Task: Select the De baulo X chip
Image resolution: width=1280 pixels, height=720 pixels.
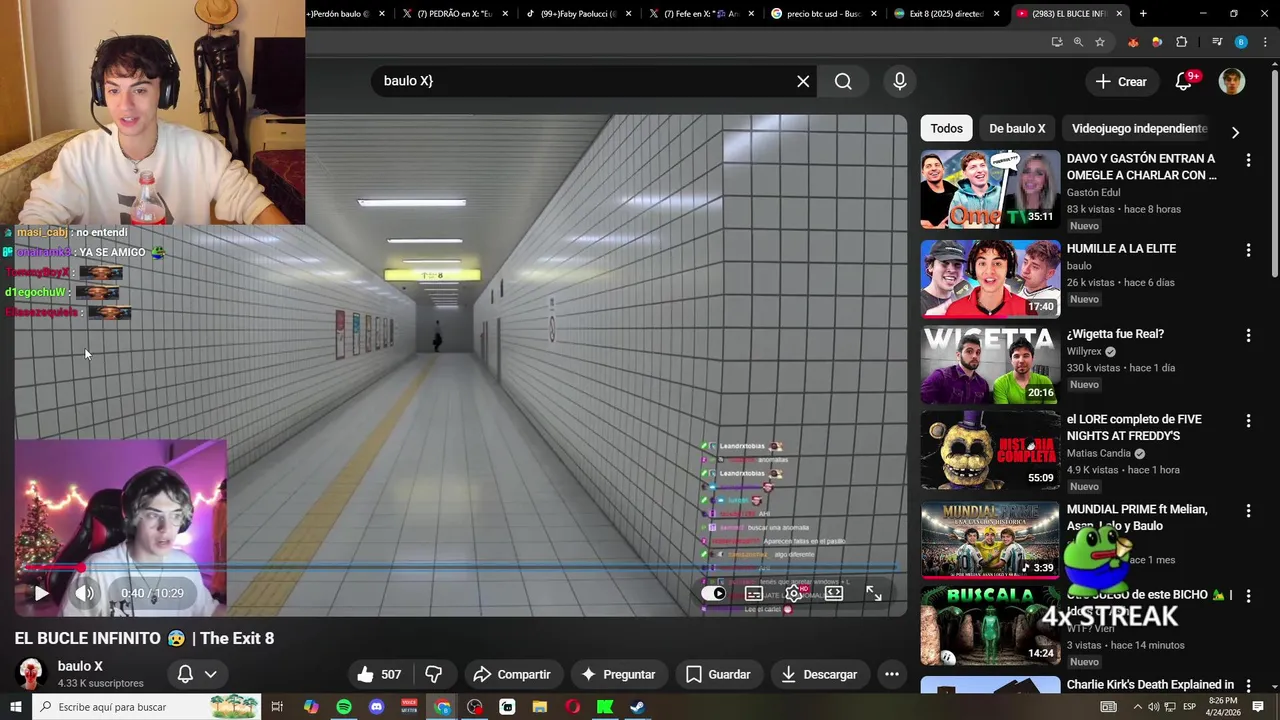Action: 1017,128
